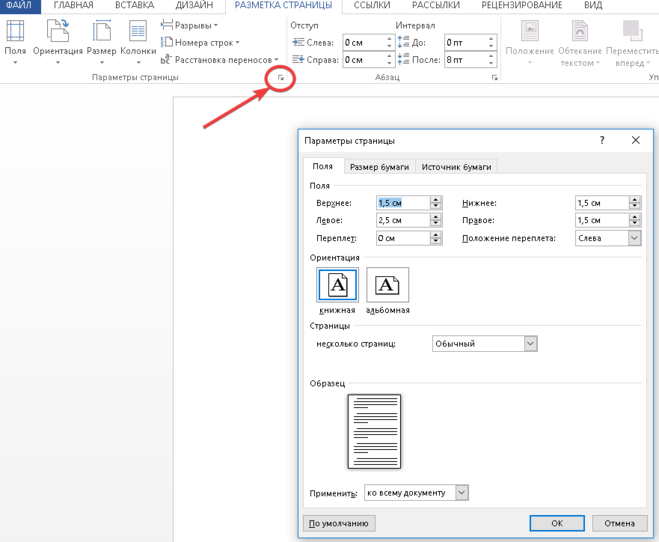Image resolution: width=659 pixels, height=542 pixels.
Task: Adjust the До spacing stepper
Action: 491,42
